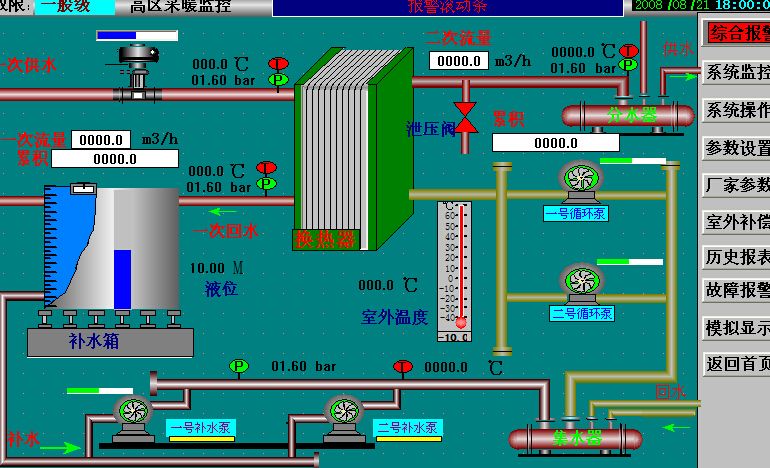
Task: Open 历史报表 history reports
Action: coord(738,257)
